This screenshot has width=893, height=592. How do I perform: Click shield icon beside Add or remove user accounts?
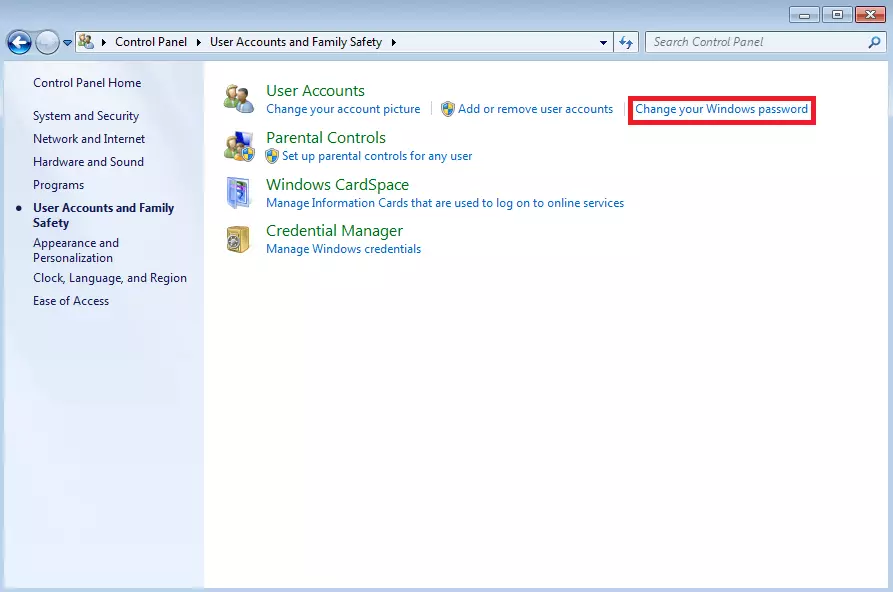tap(448, 109)
